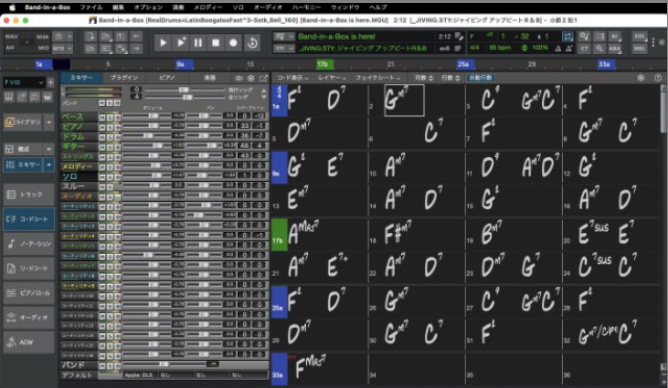Open the Layer (レイヤー) dropdown

coord(332,78)
